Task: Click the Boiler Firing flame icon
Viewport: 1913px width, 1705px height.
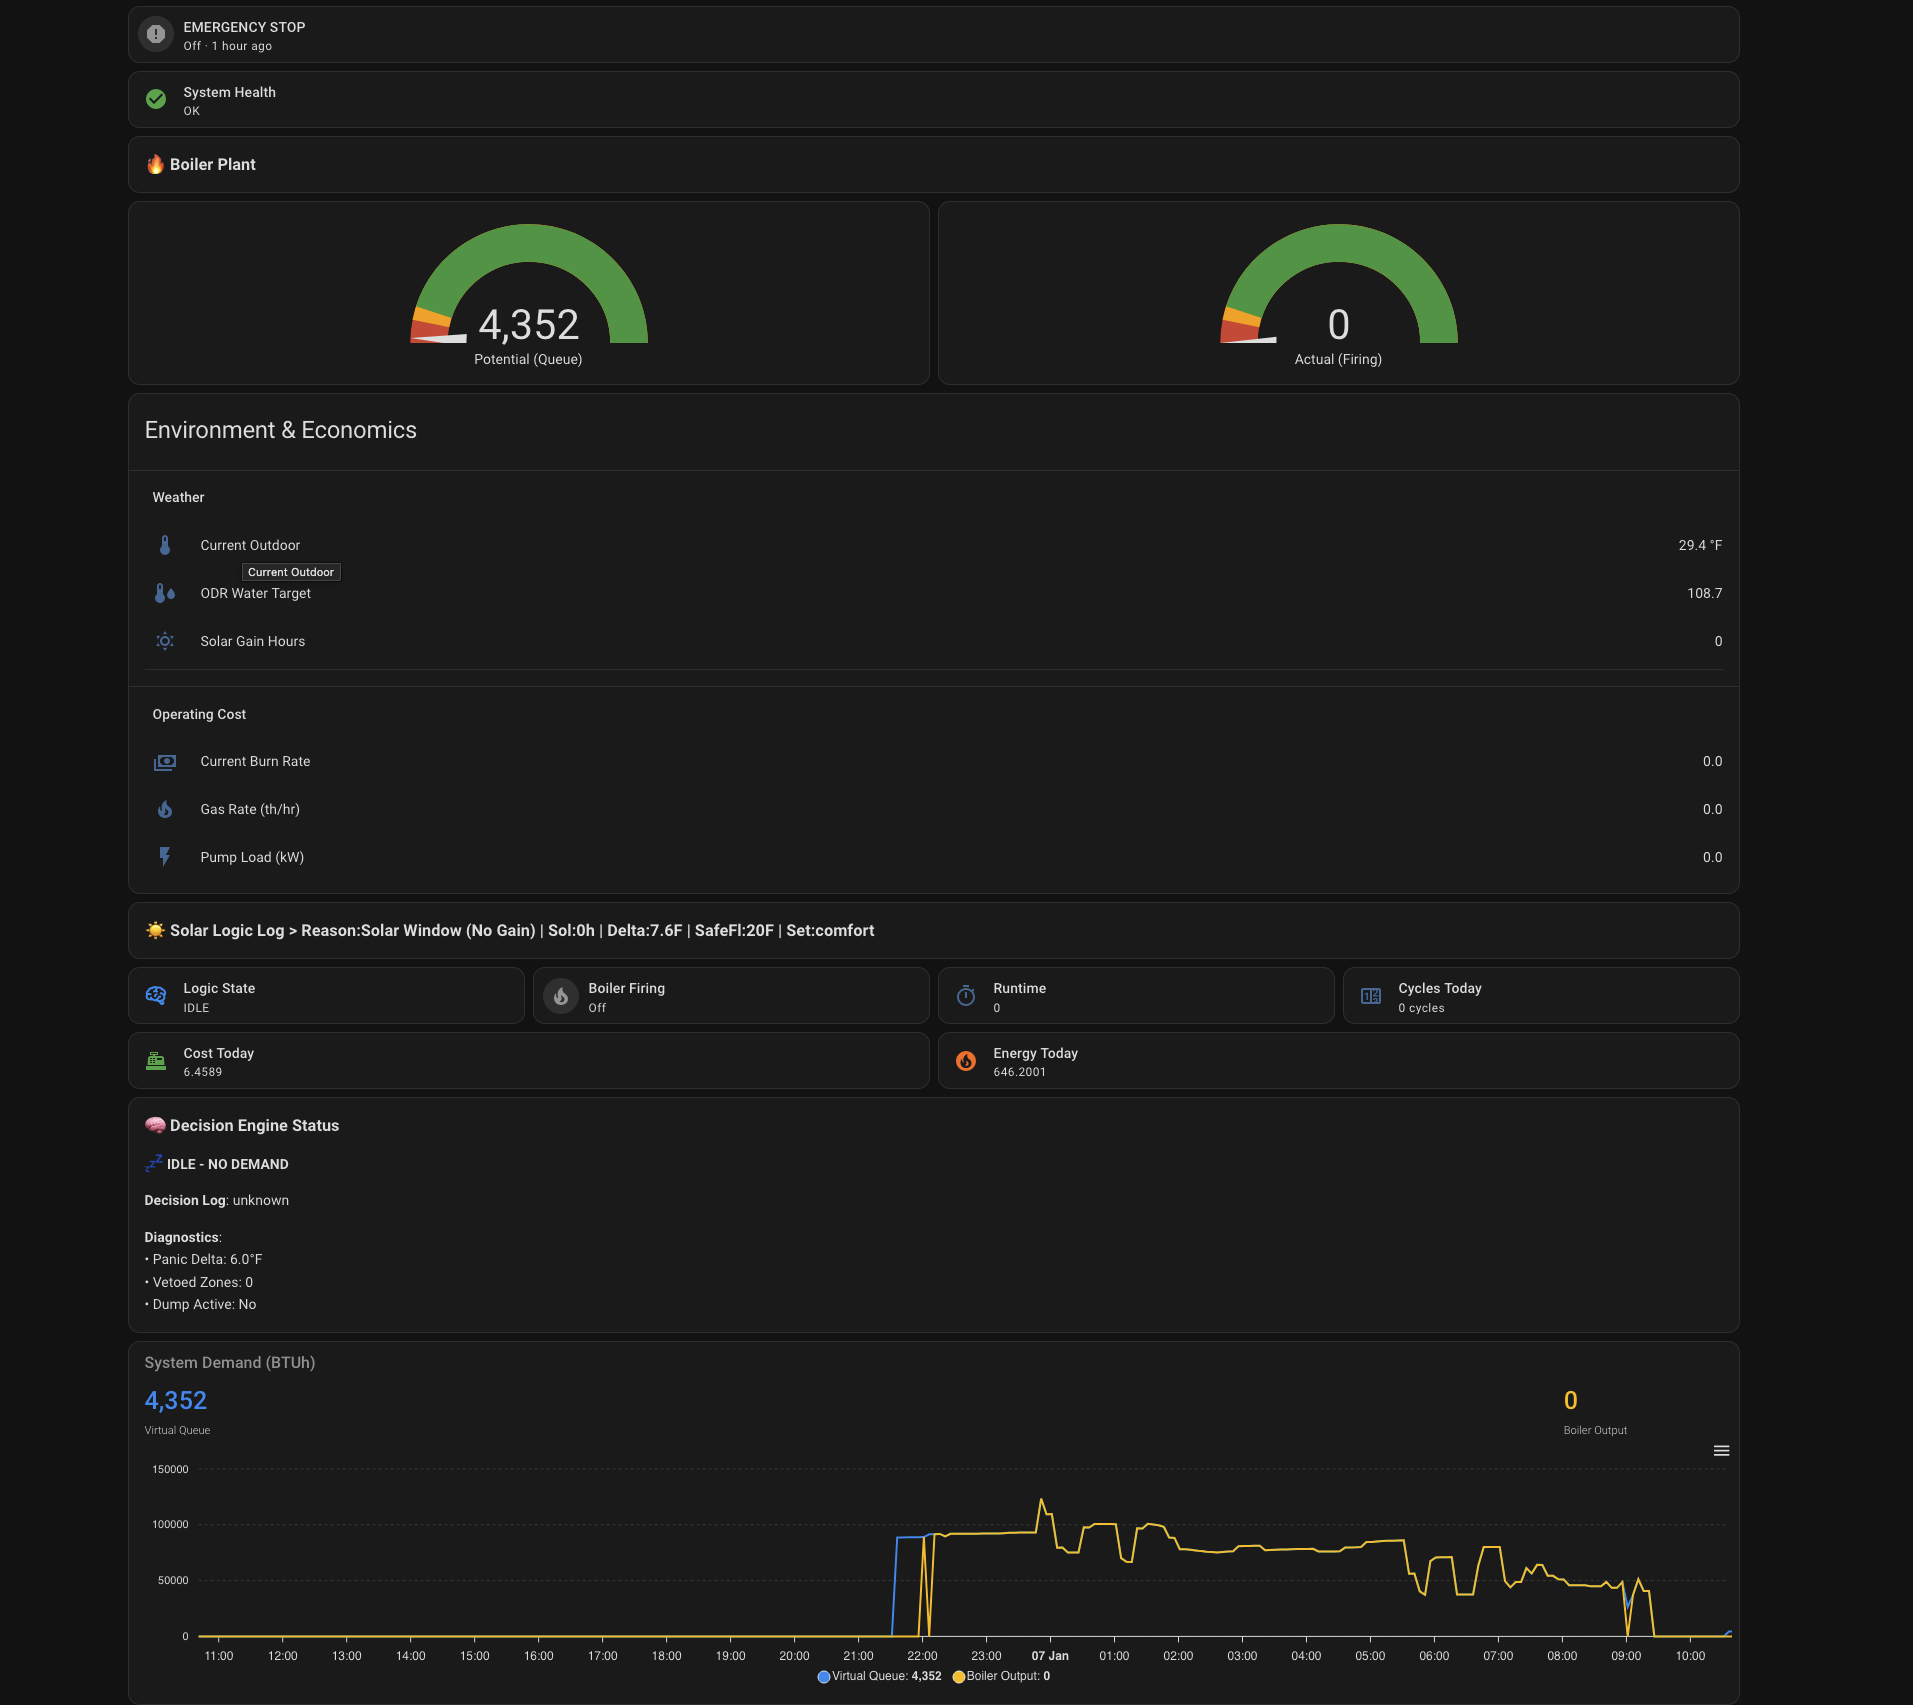Action: point(561,995)
